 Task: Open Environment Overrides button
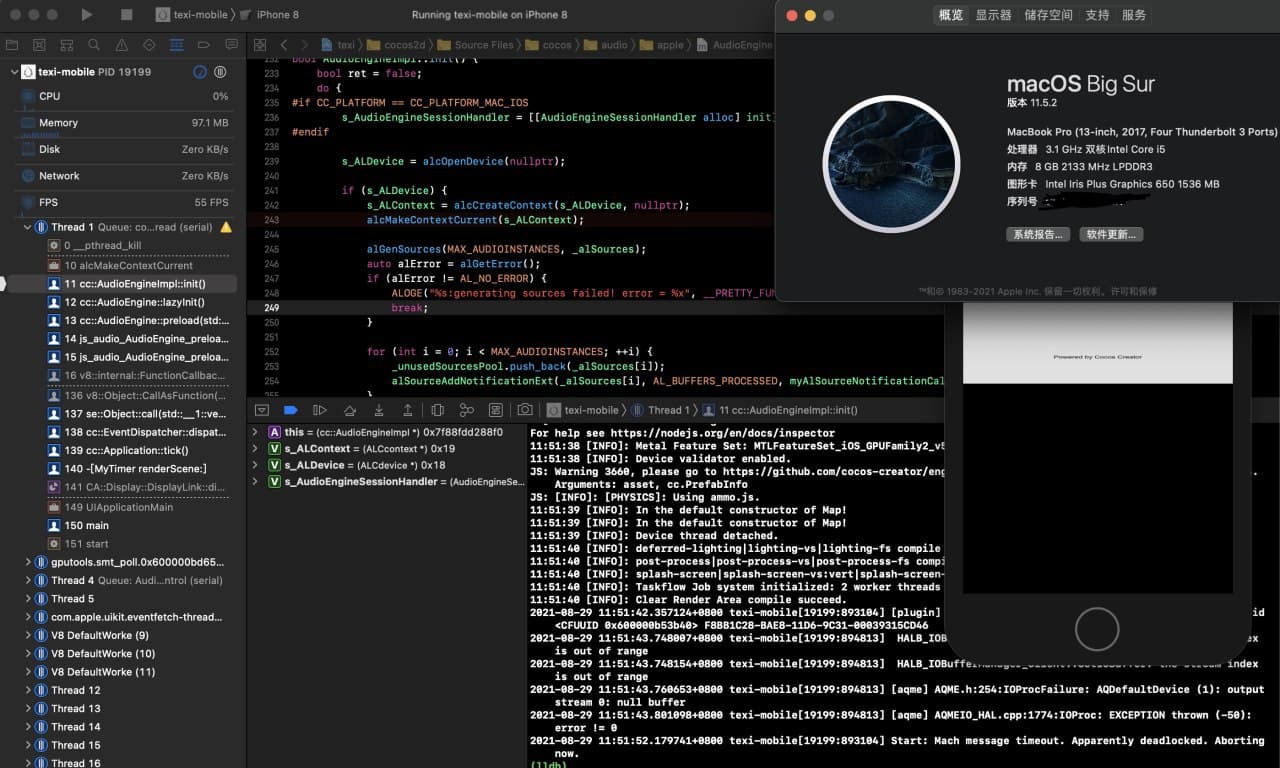tap(496, 410)
